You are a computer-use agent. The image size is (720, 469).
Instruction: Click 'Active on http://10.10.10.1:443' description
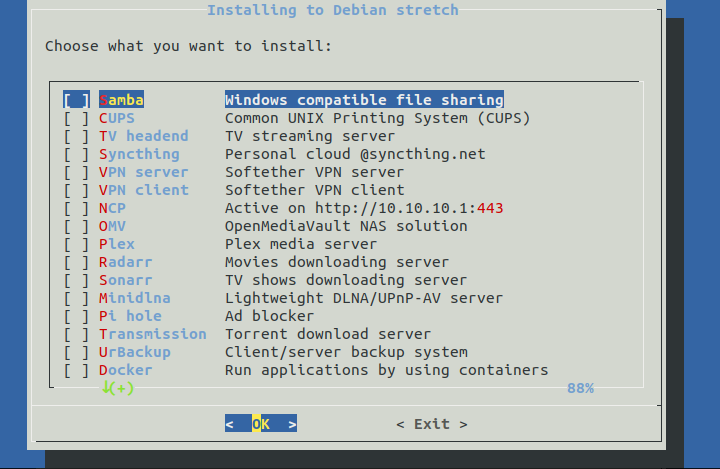coord(364,208)
